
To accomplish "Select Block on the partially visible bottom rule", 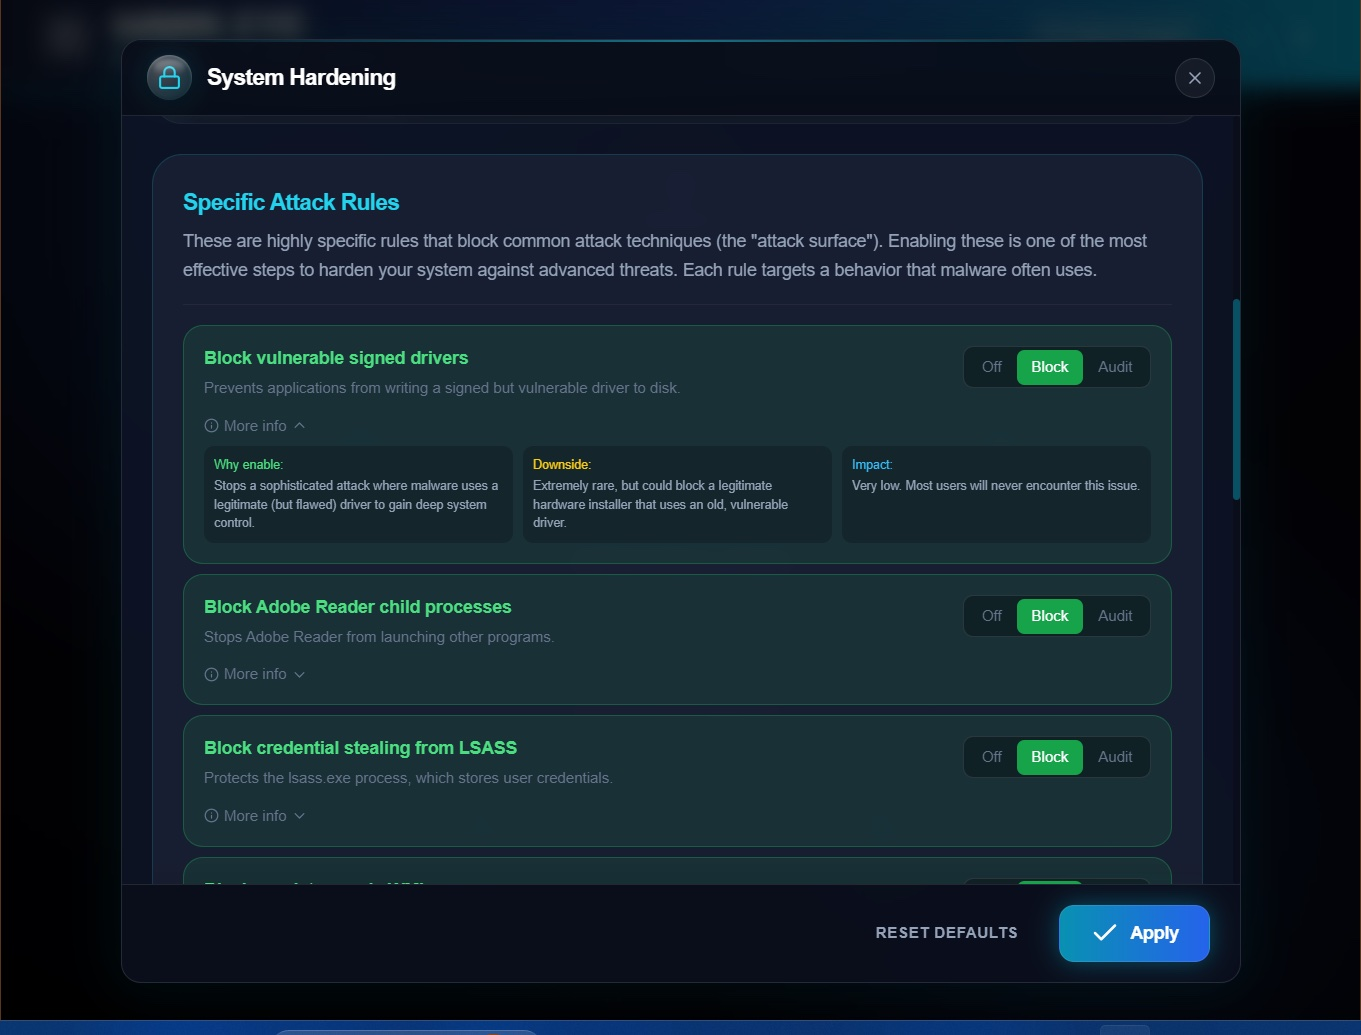I will click(1049, 884).
